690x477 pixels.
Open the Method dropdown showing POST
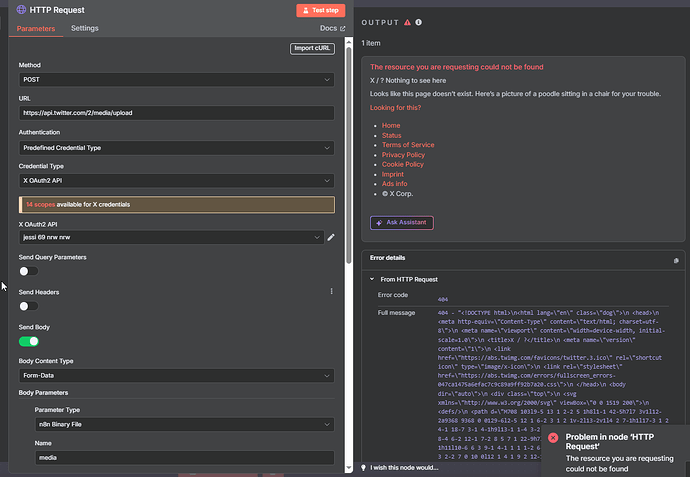pos(176,80)
